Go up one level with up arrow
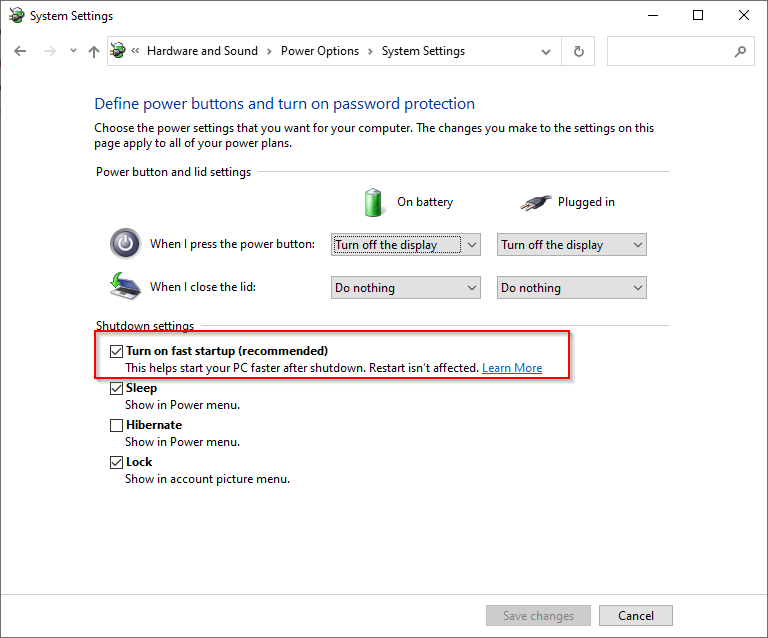 [94, 51]
